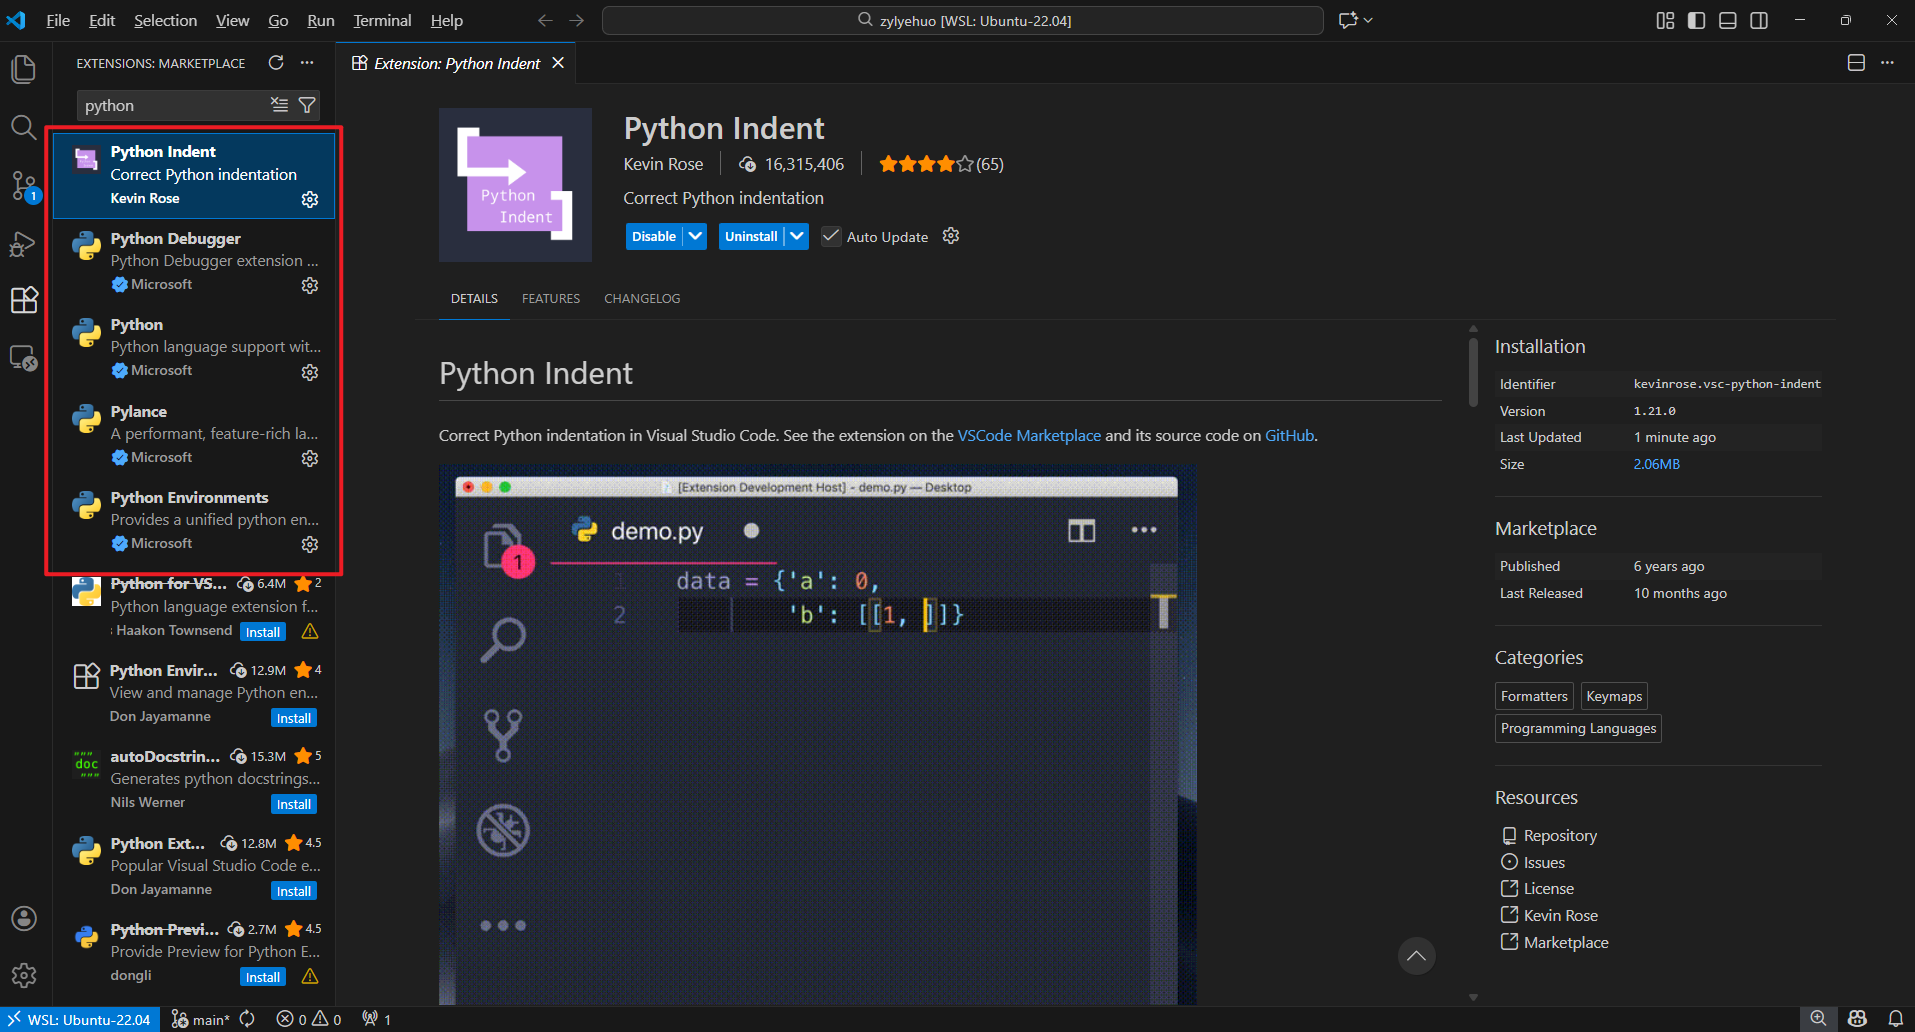Open manage gear for Pylance
Screen dimensions: 1915x1032
click(310, 458)
